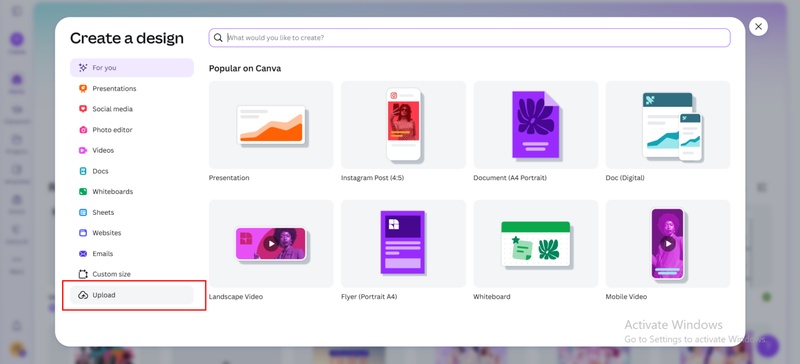
Task: Click the Websites browser icon
Action: tap(83, 233)
